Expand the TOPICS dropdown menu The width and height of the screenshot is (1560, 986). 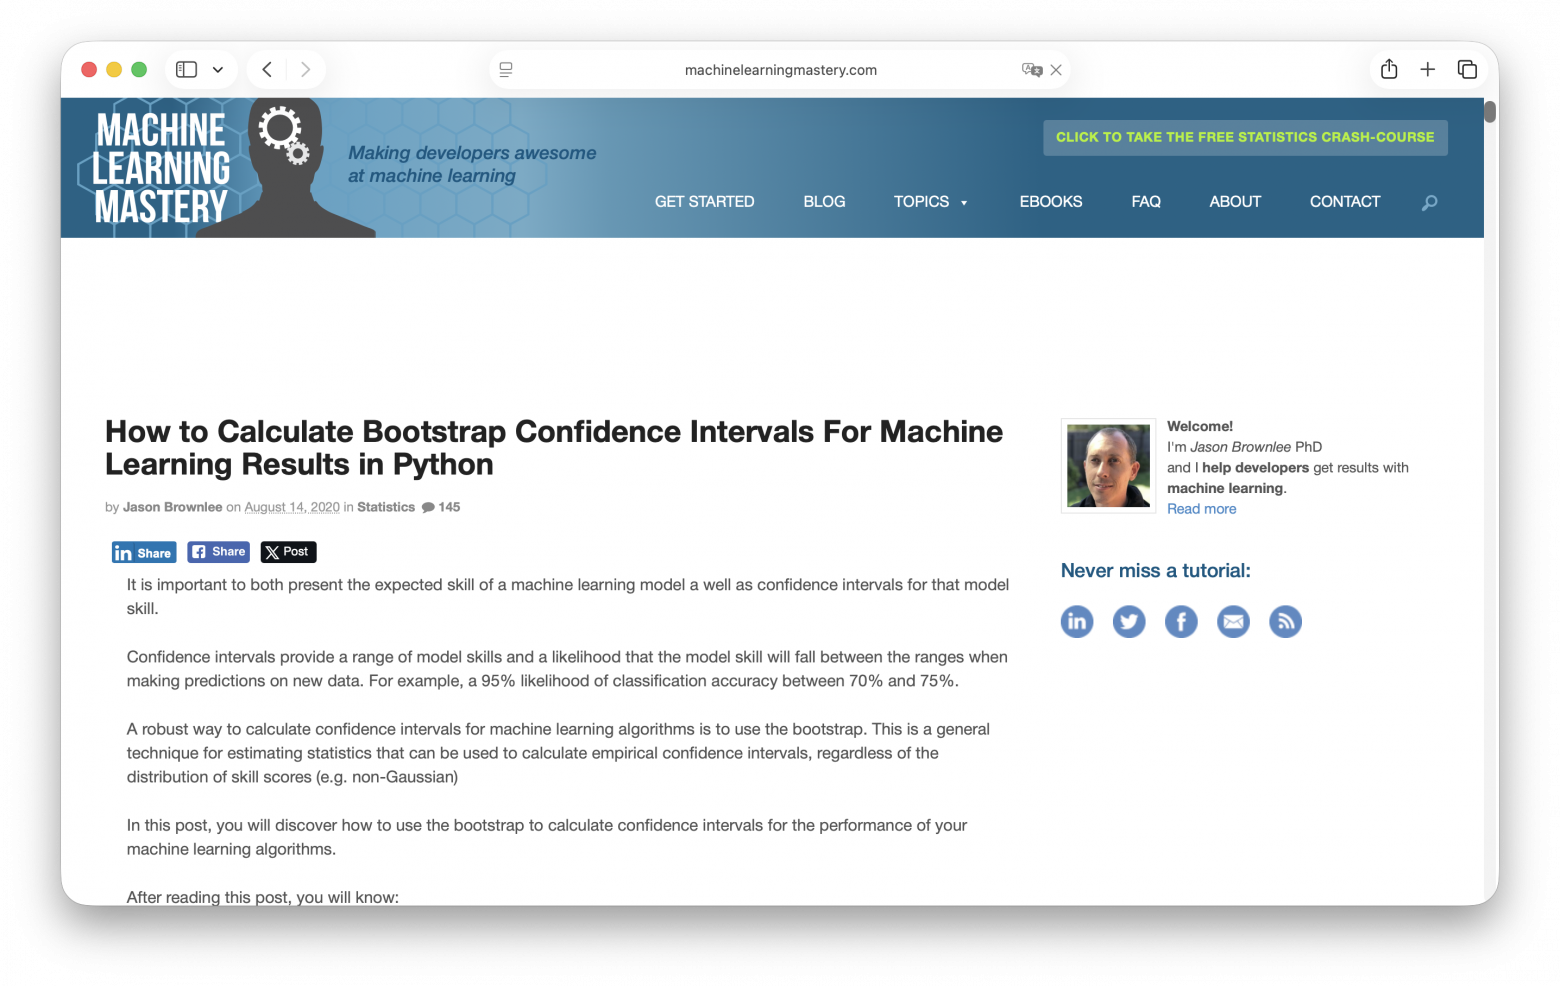coord(930,202)
